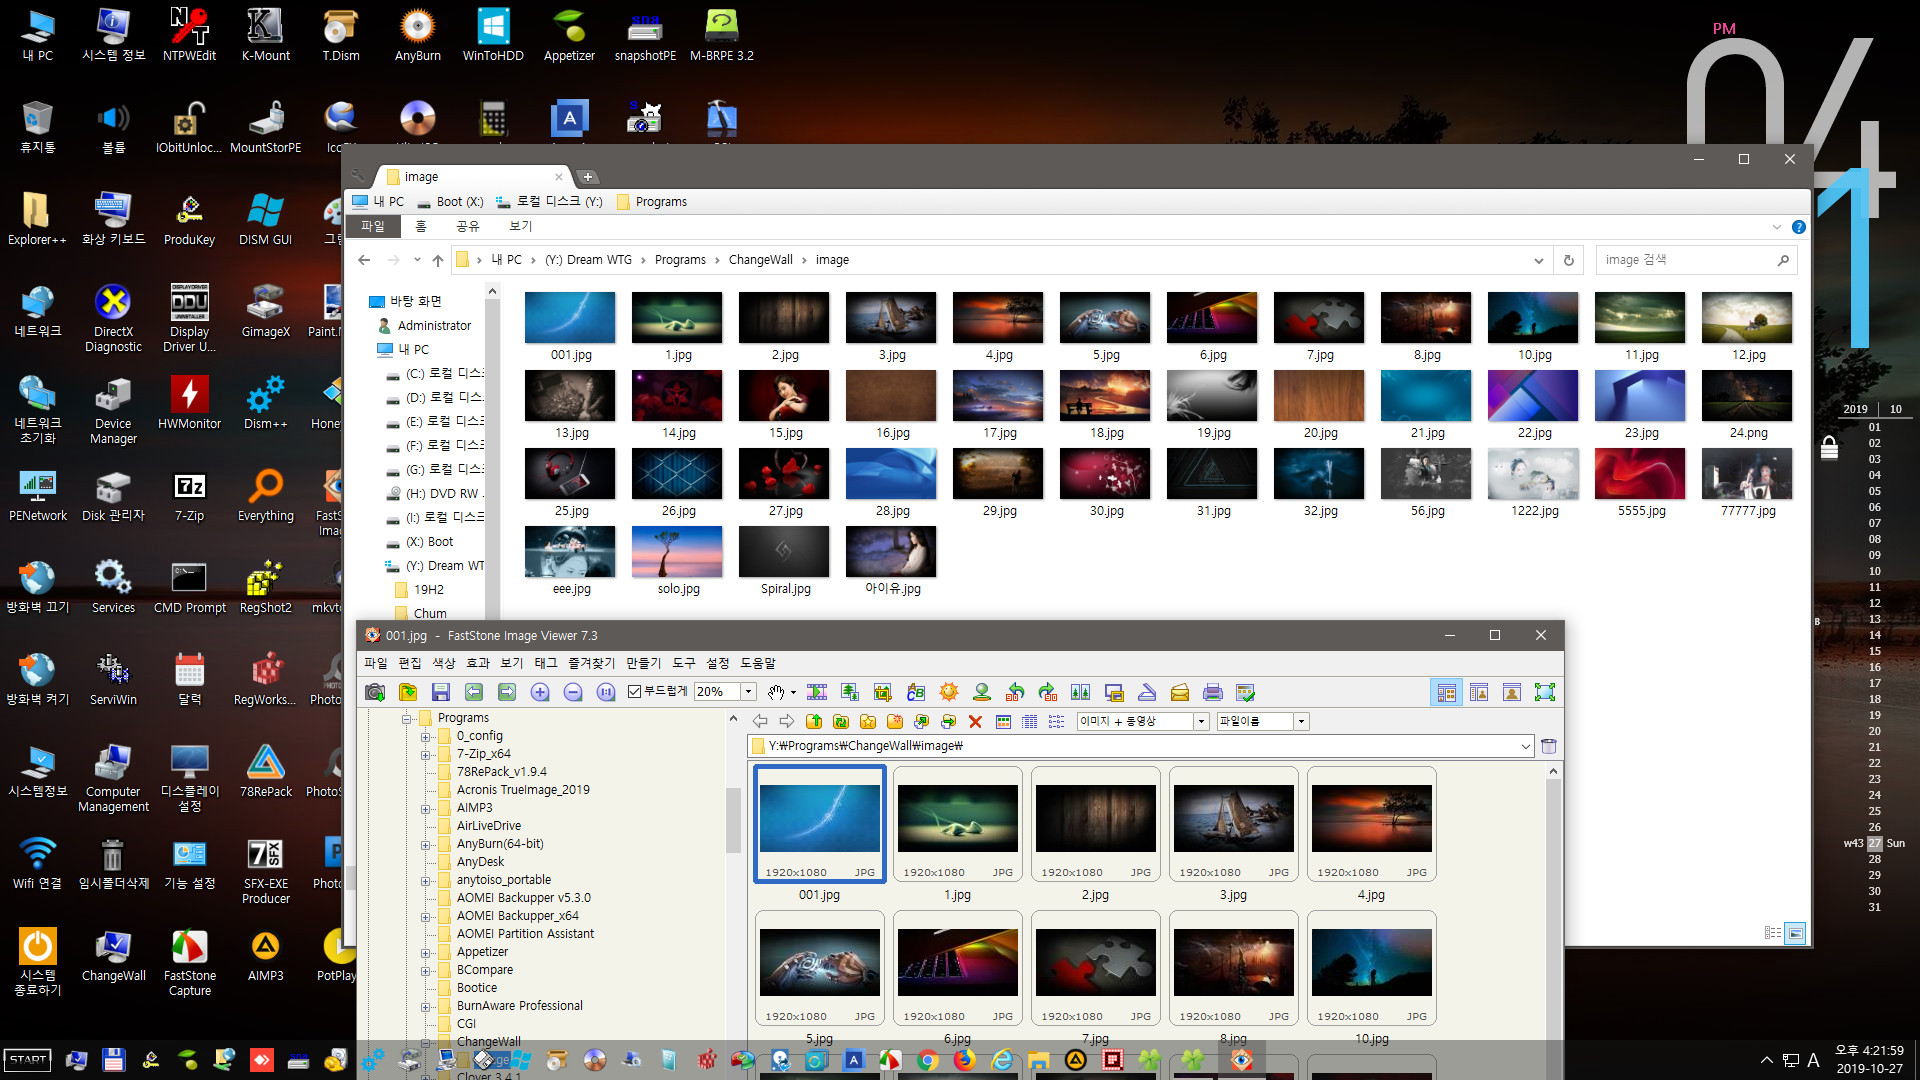Click Chrome icon in the taskbar
Screen dimensions: 1920x1080
[928, 1060]
